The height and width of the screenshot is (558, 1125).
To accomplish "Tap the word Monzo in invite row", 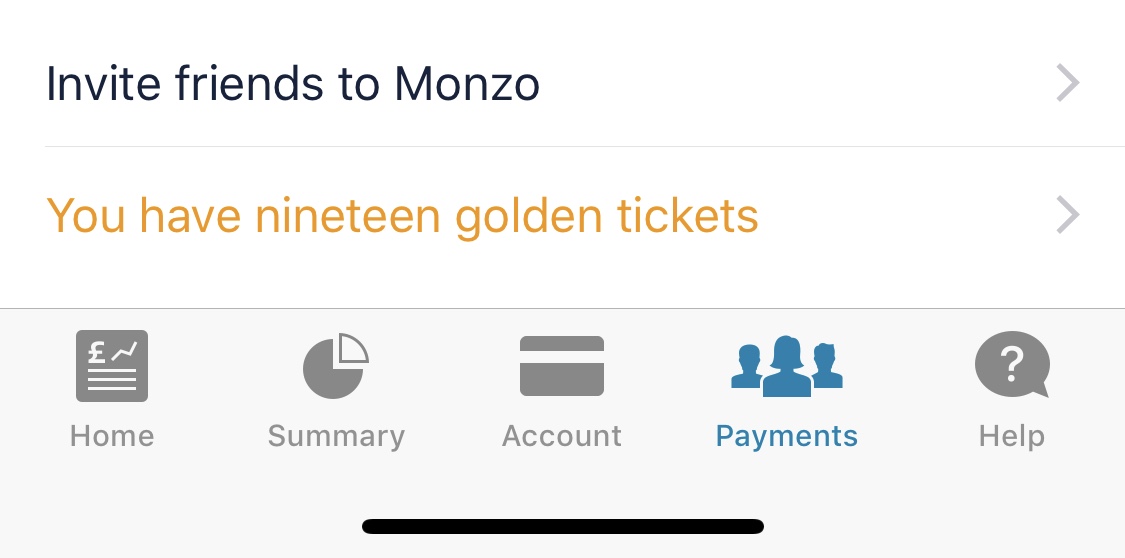I will coord(467,84).
